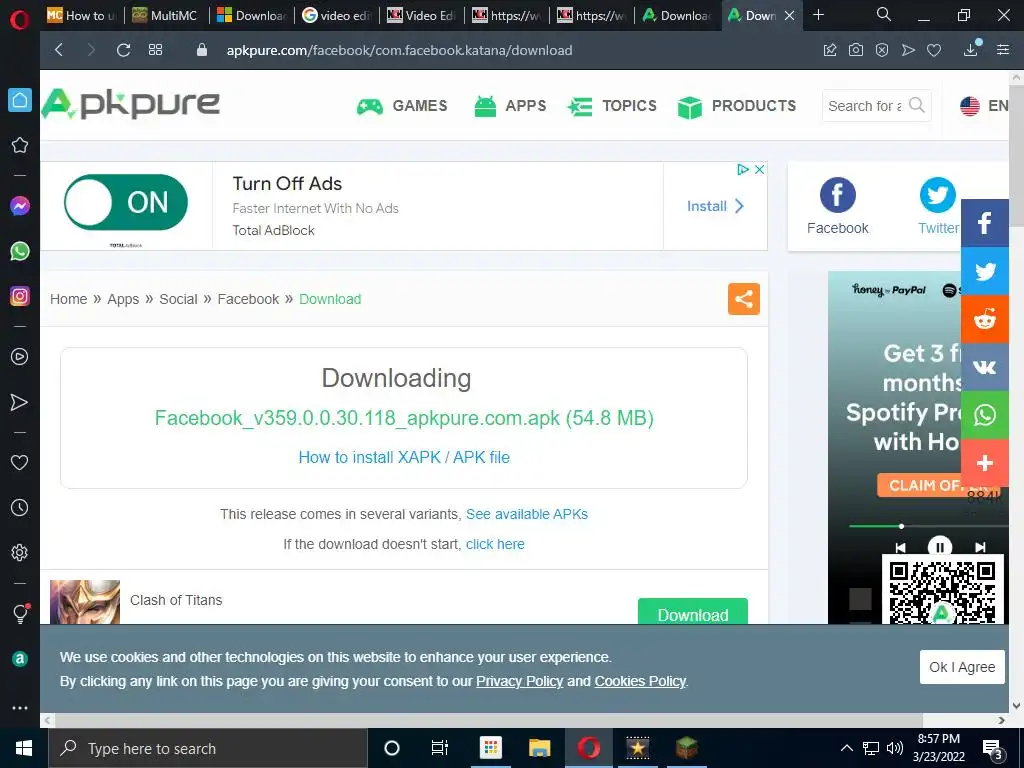Take page snapshot with camera icon

(x=856, y=50)
